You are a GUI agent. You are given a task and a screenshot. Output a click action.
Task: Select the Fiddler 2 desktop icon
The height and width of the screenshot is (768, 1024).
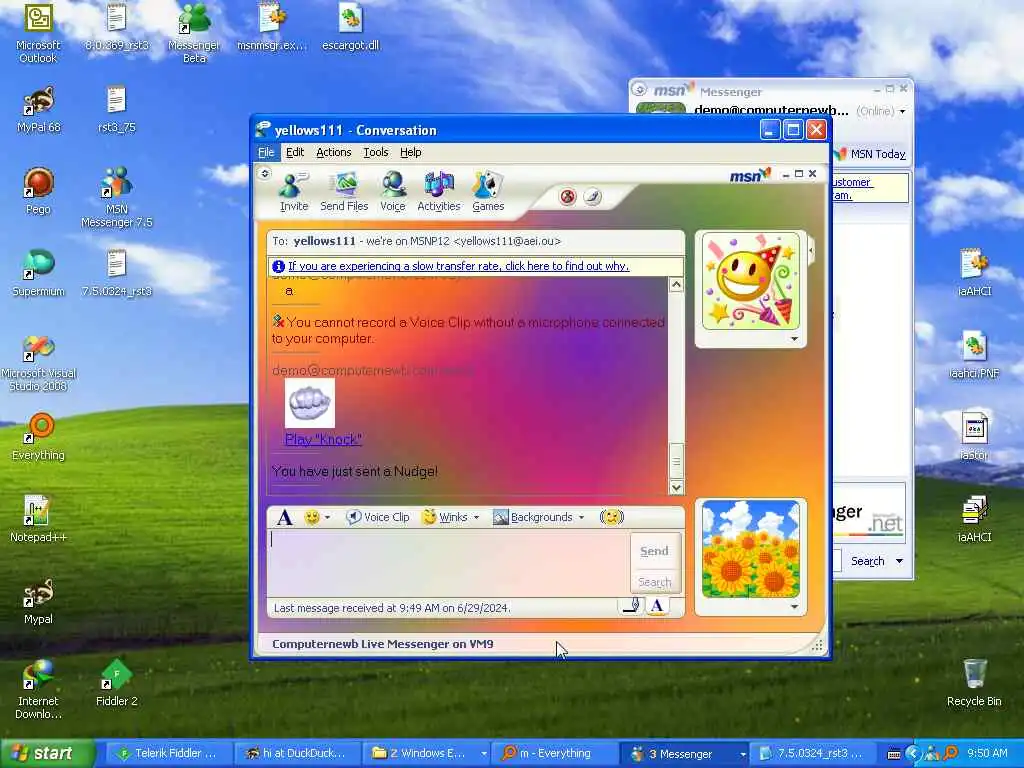(x=117, y=683)
